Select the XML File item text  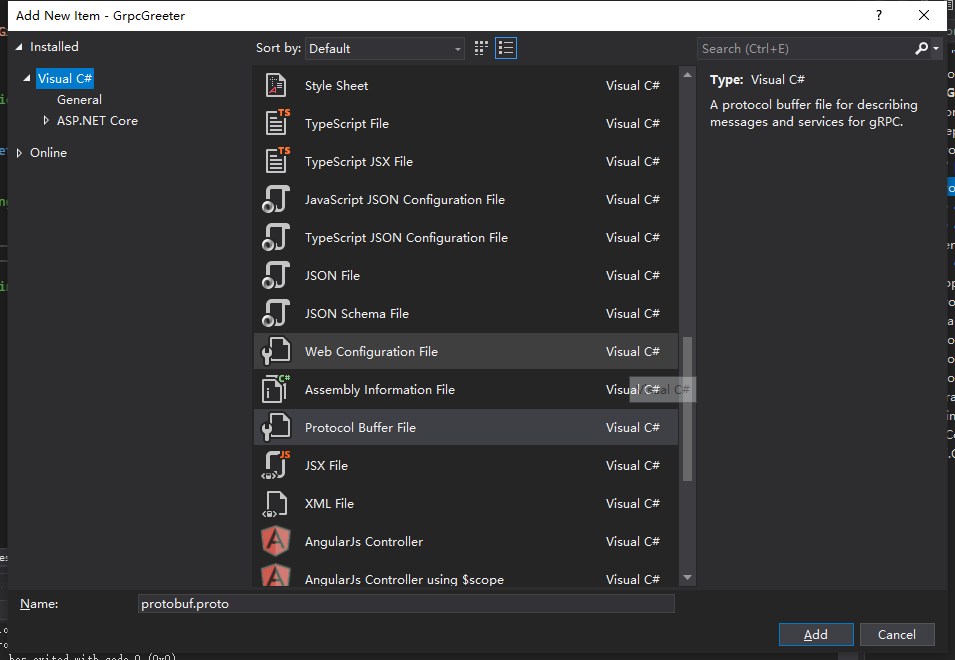click(329, 504)
